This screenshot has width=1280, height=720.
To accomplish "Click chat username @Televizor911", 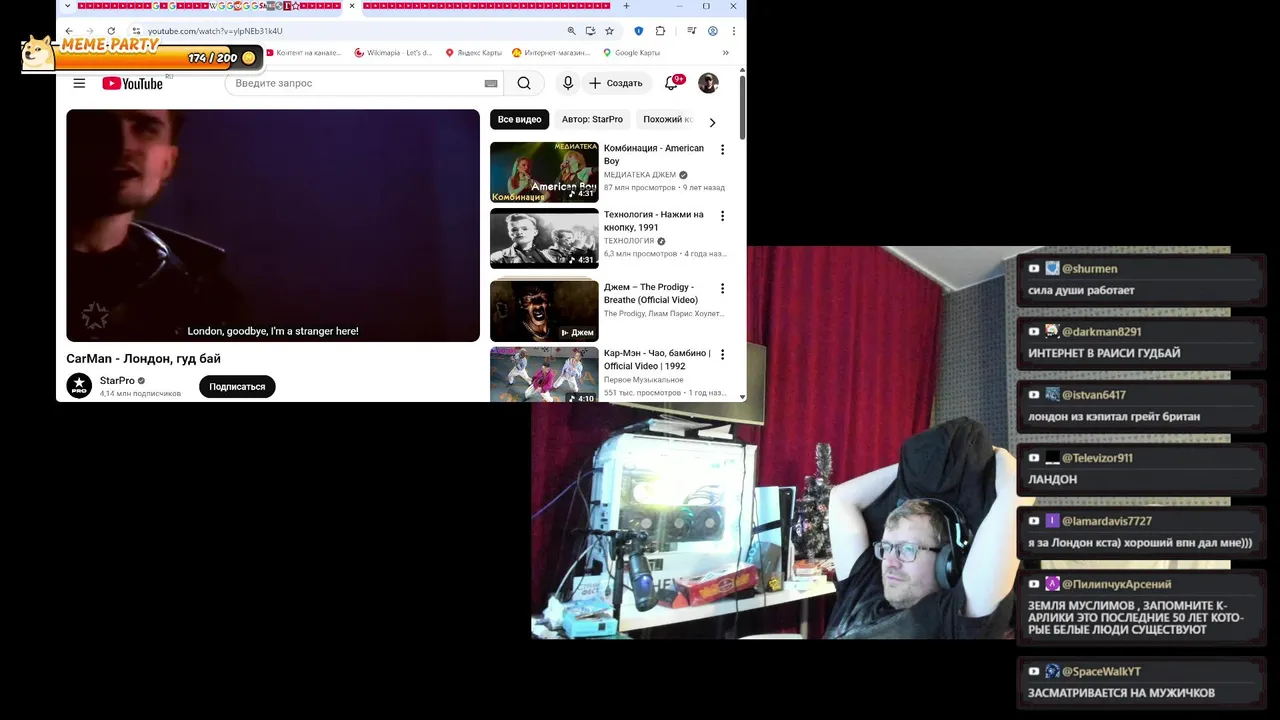I will (1097, 458).
